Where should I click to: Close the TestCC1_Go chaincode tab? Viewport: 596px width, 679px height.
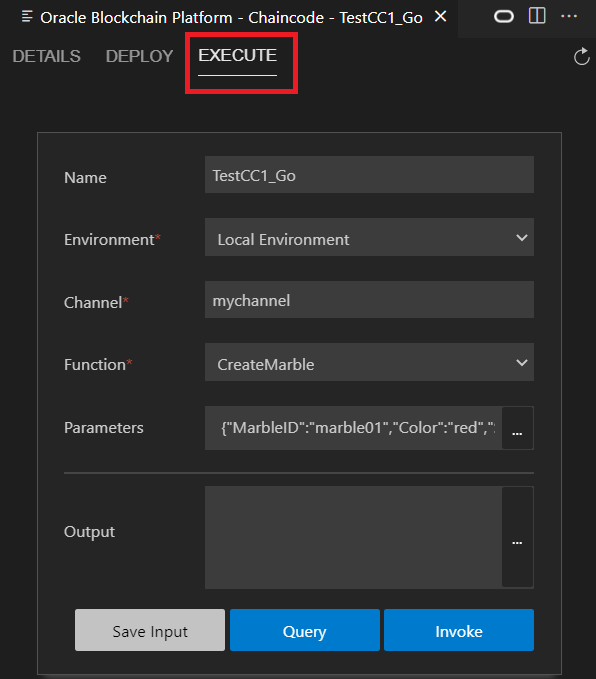[440, 17]
